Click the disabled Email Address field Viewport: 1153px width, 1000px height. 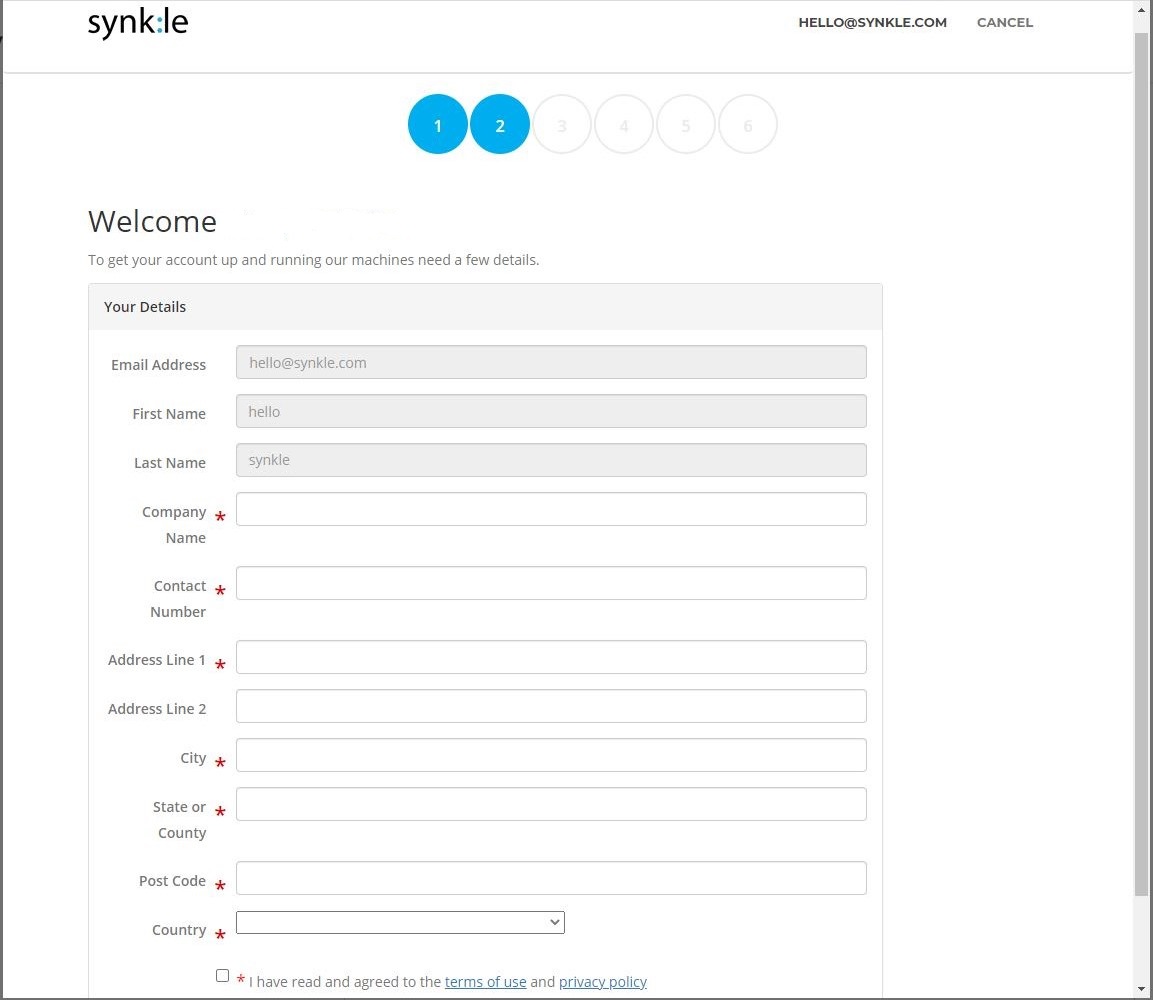point(551,362)
